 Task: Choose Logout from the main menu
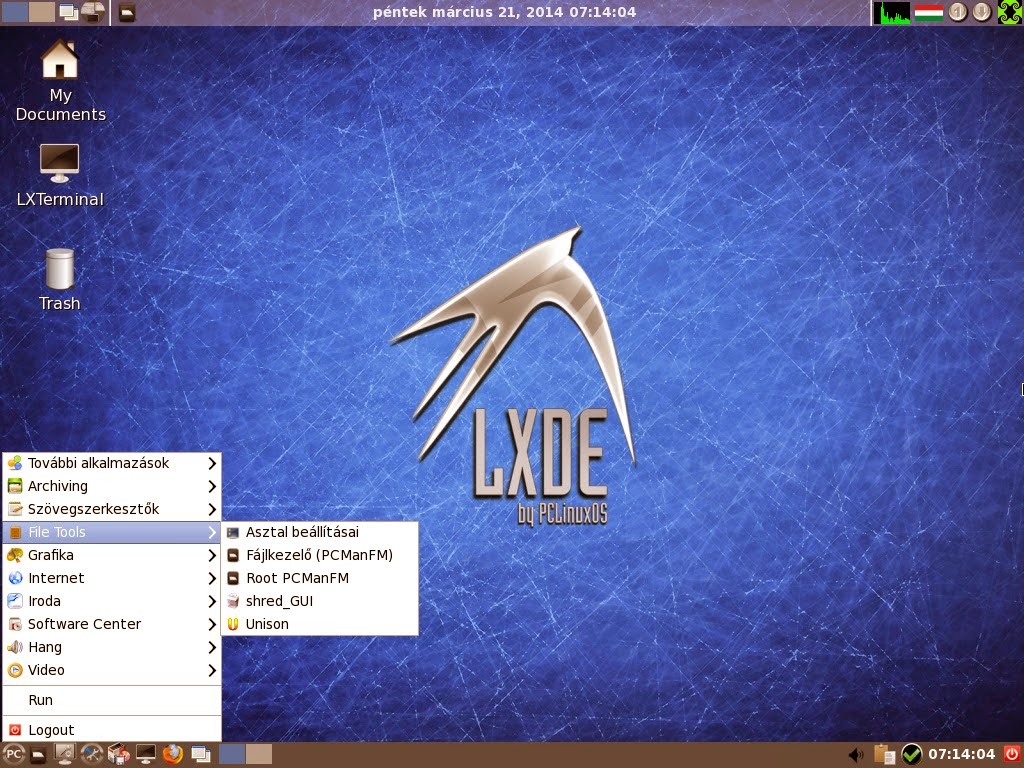[x=112, y=730]
